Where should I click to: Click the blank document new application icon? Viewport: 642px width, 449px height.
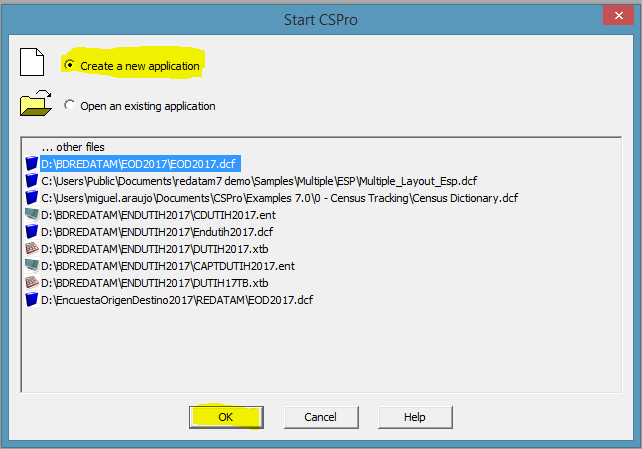[x=32, y=62]
